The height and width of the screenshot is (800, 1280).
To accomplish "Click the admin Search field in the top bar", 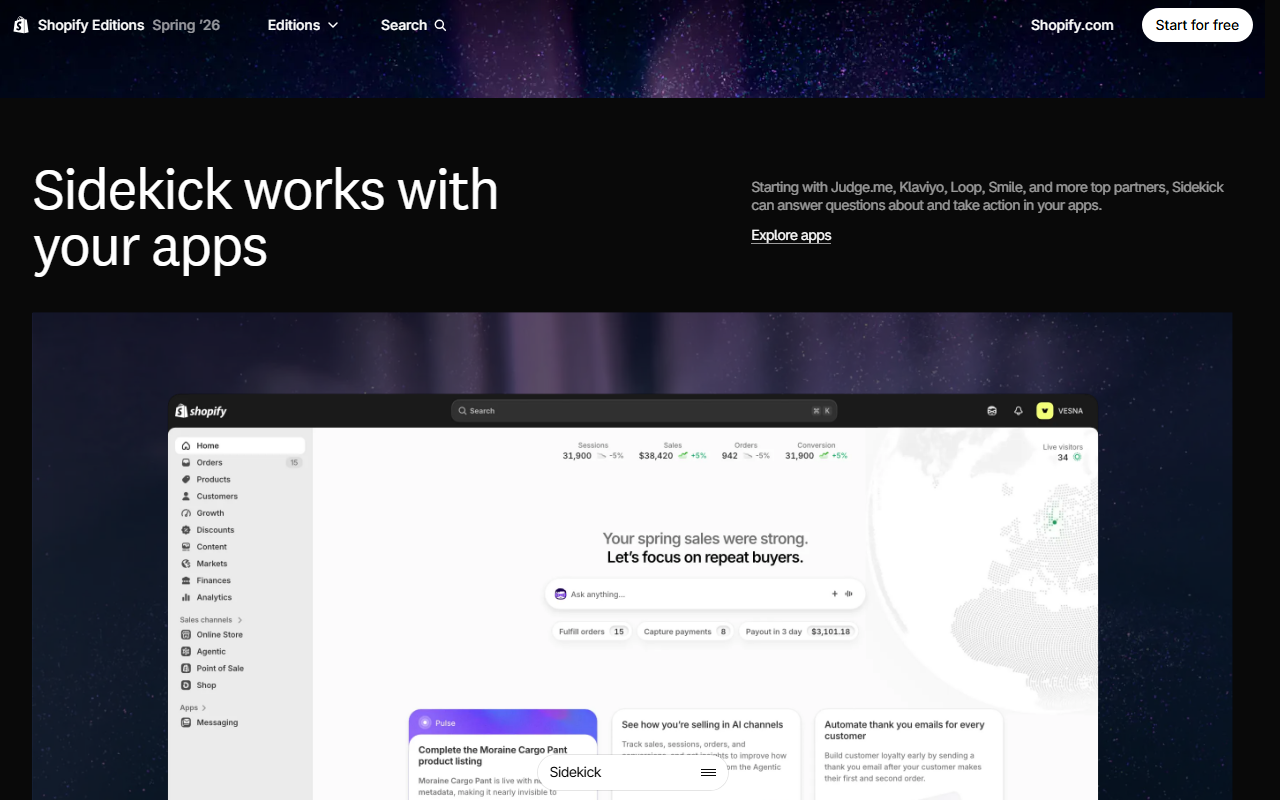I will (x=644, y=411).
